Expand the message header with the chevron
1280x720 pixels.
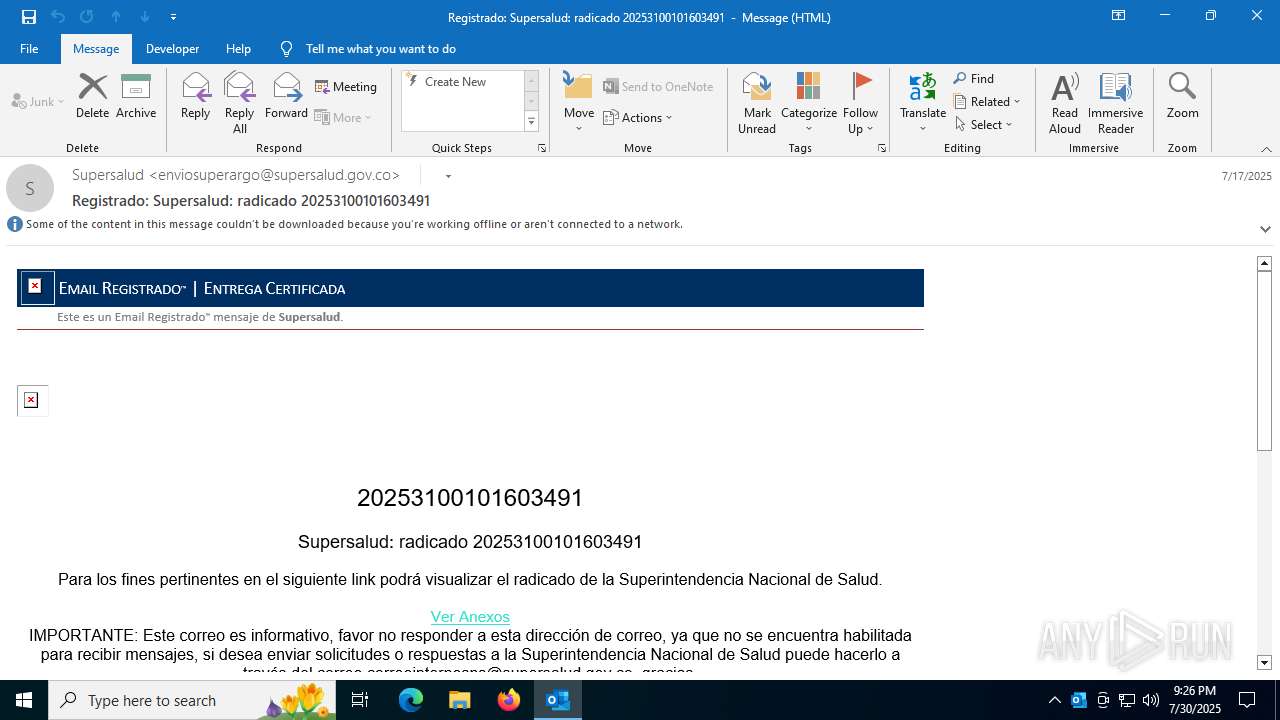1265,229
